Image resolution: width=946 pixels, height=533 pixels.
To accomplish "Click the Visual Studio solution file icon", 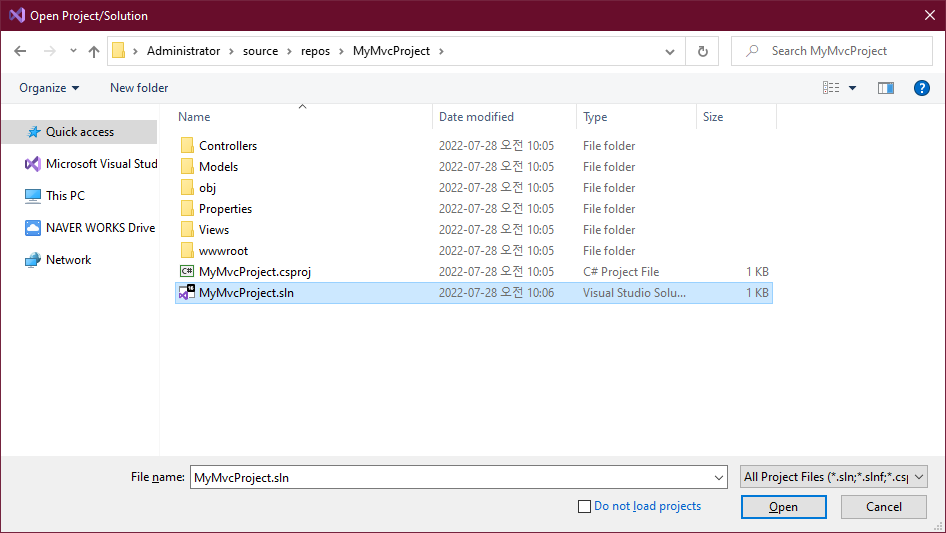I will (187, 293).
